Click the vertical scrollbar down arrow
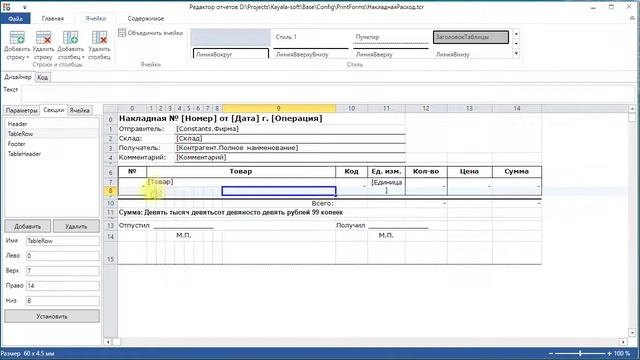 632,332
